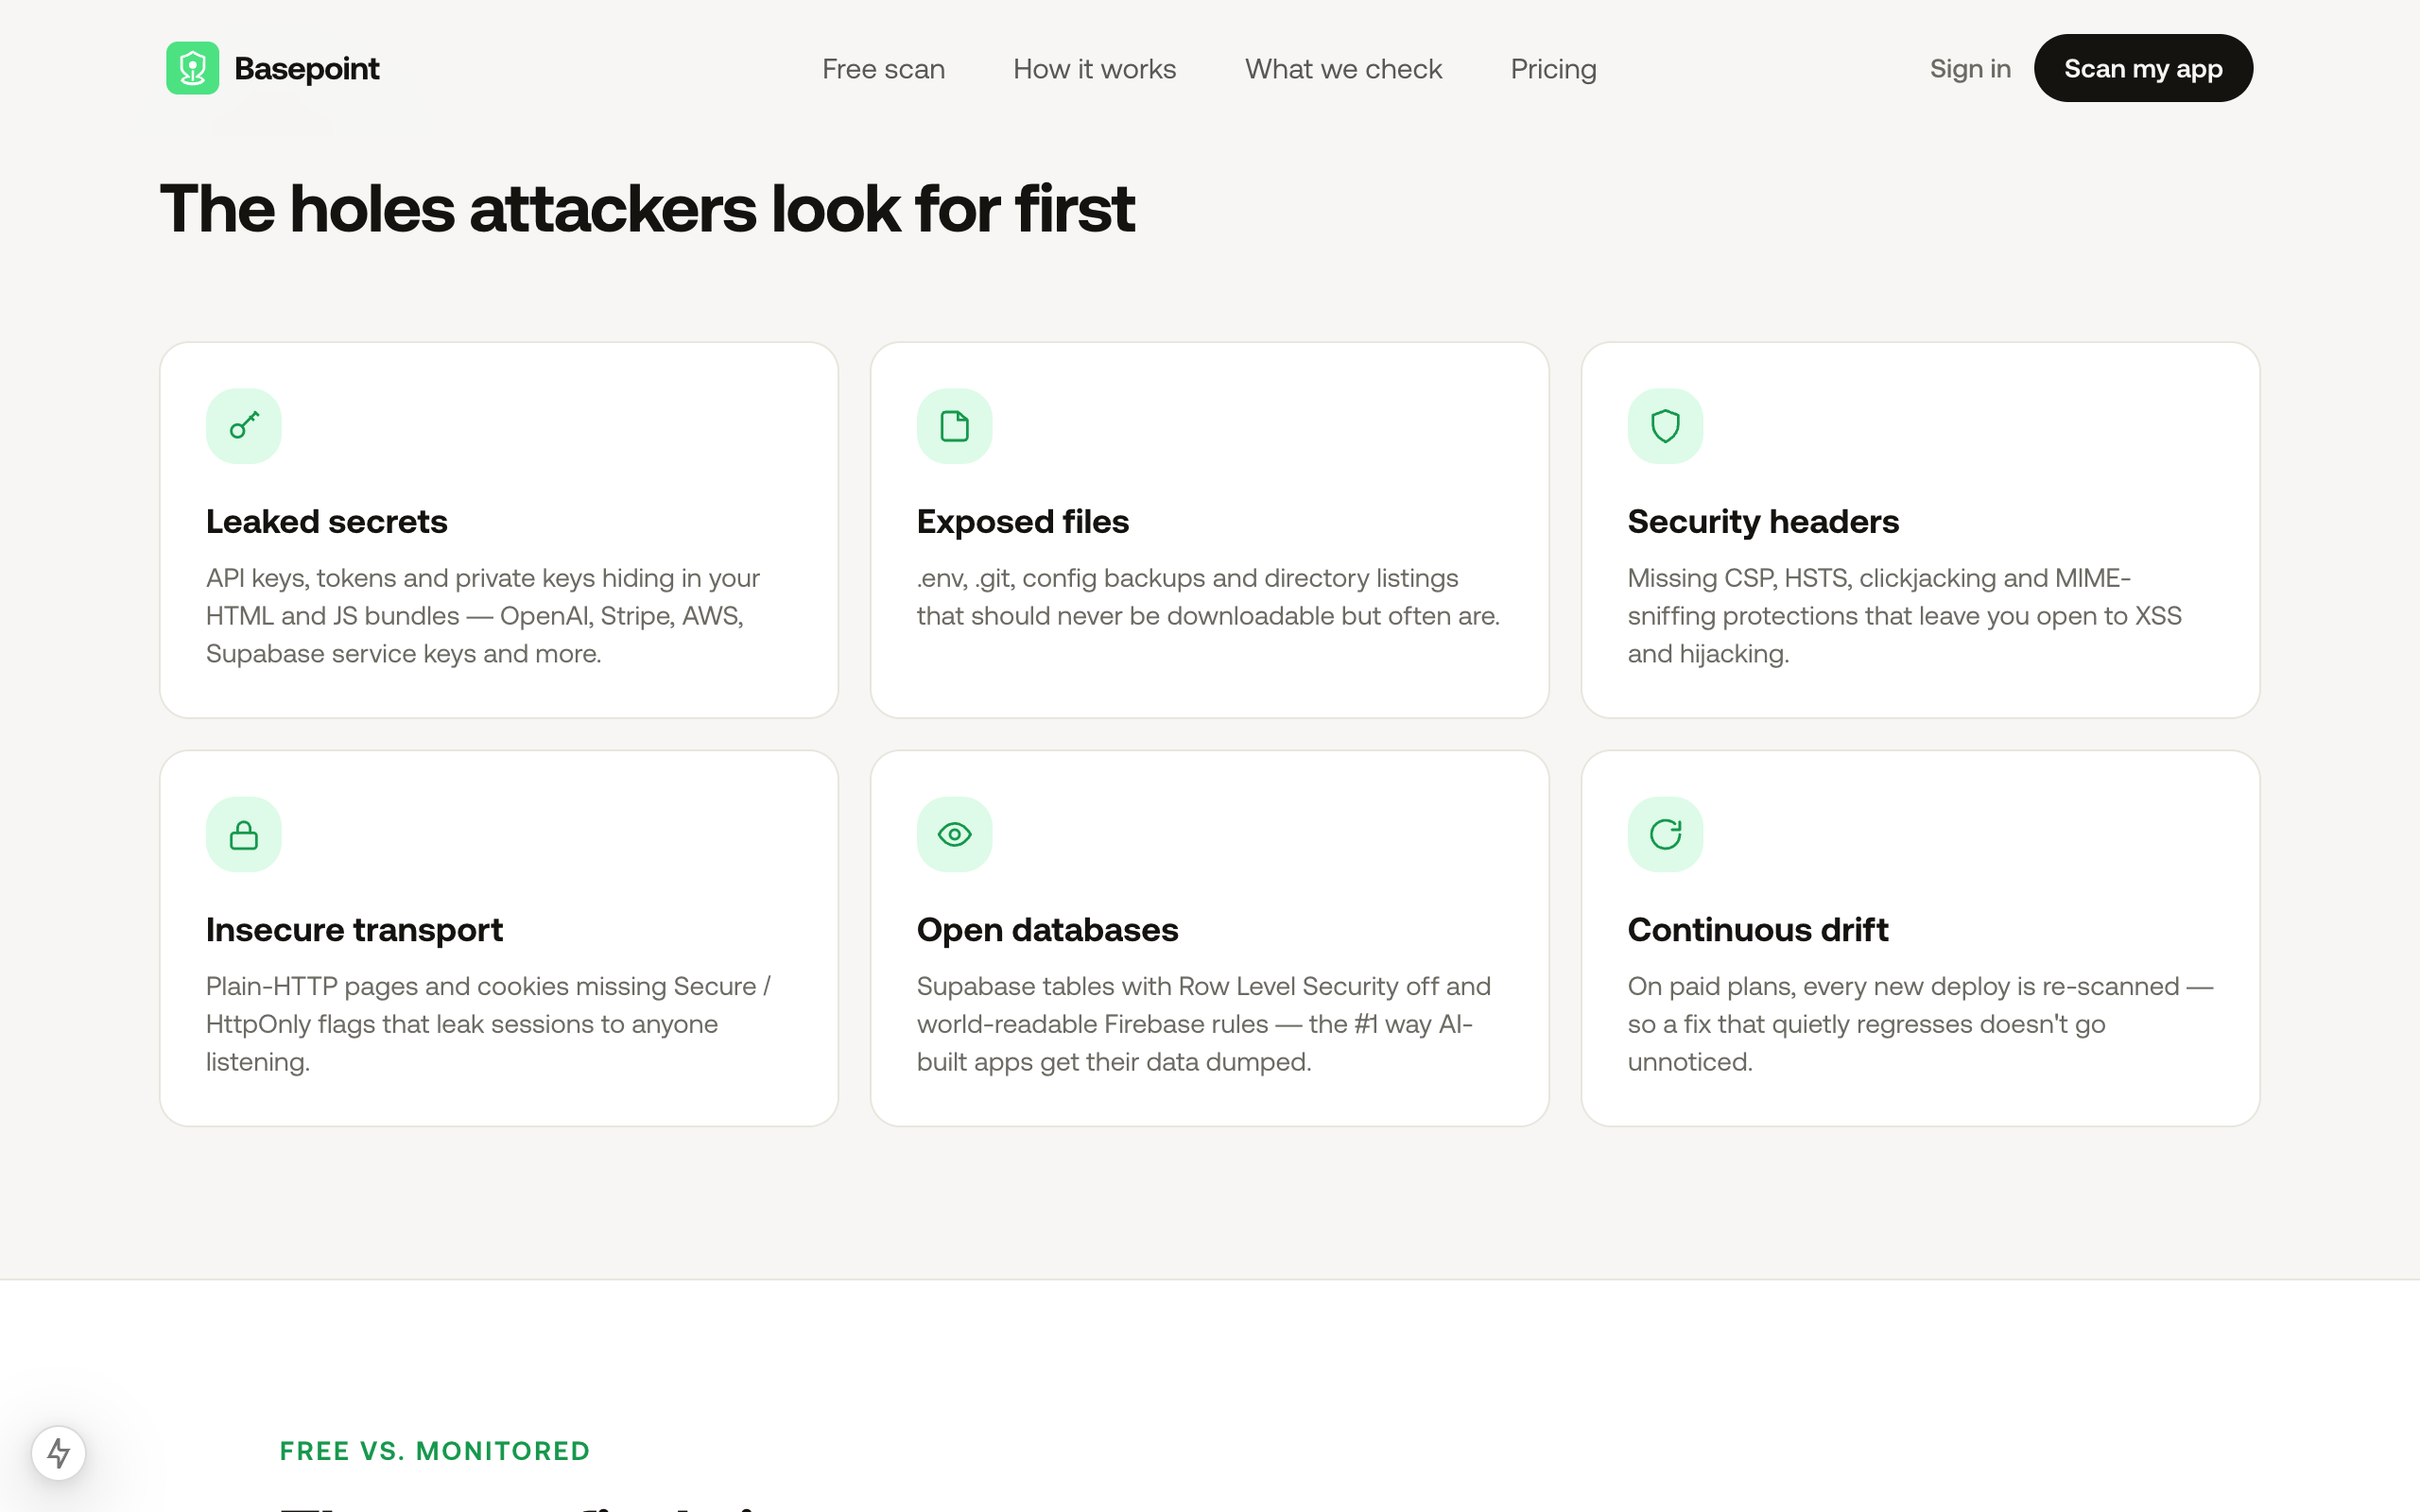Click the description starting 'Missing CSP, HSTS'
Image resolution: width=2420 pixels, height=1512 pixels.
pyautogui.click(x=1904, y=615)
